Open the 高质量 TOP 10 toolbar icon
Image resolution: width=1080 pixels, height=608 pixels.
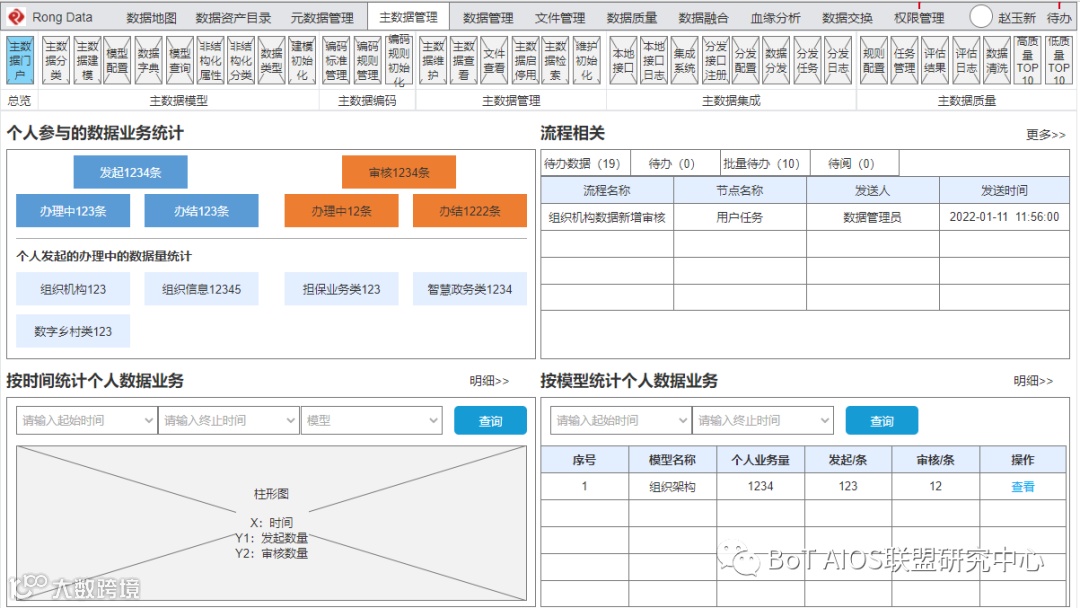click(1028, 61)
